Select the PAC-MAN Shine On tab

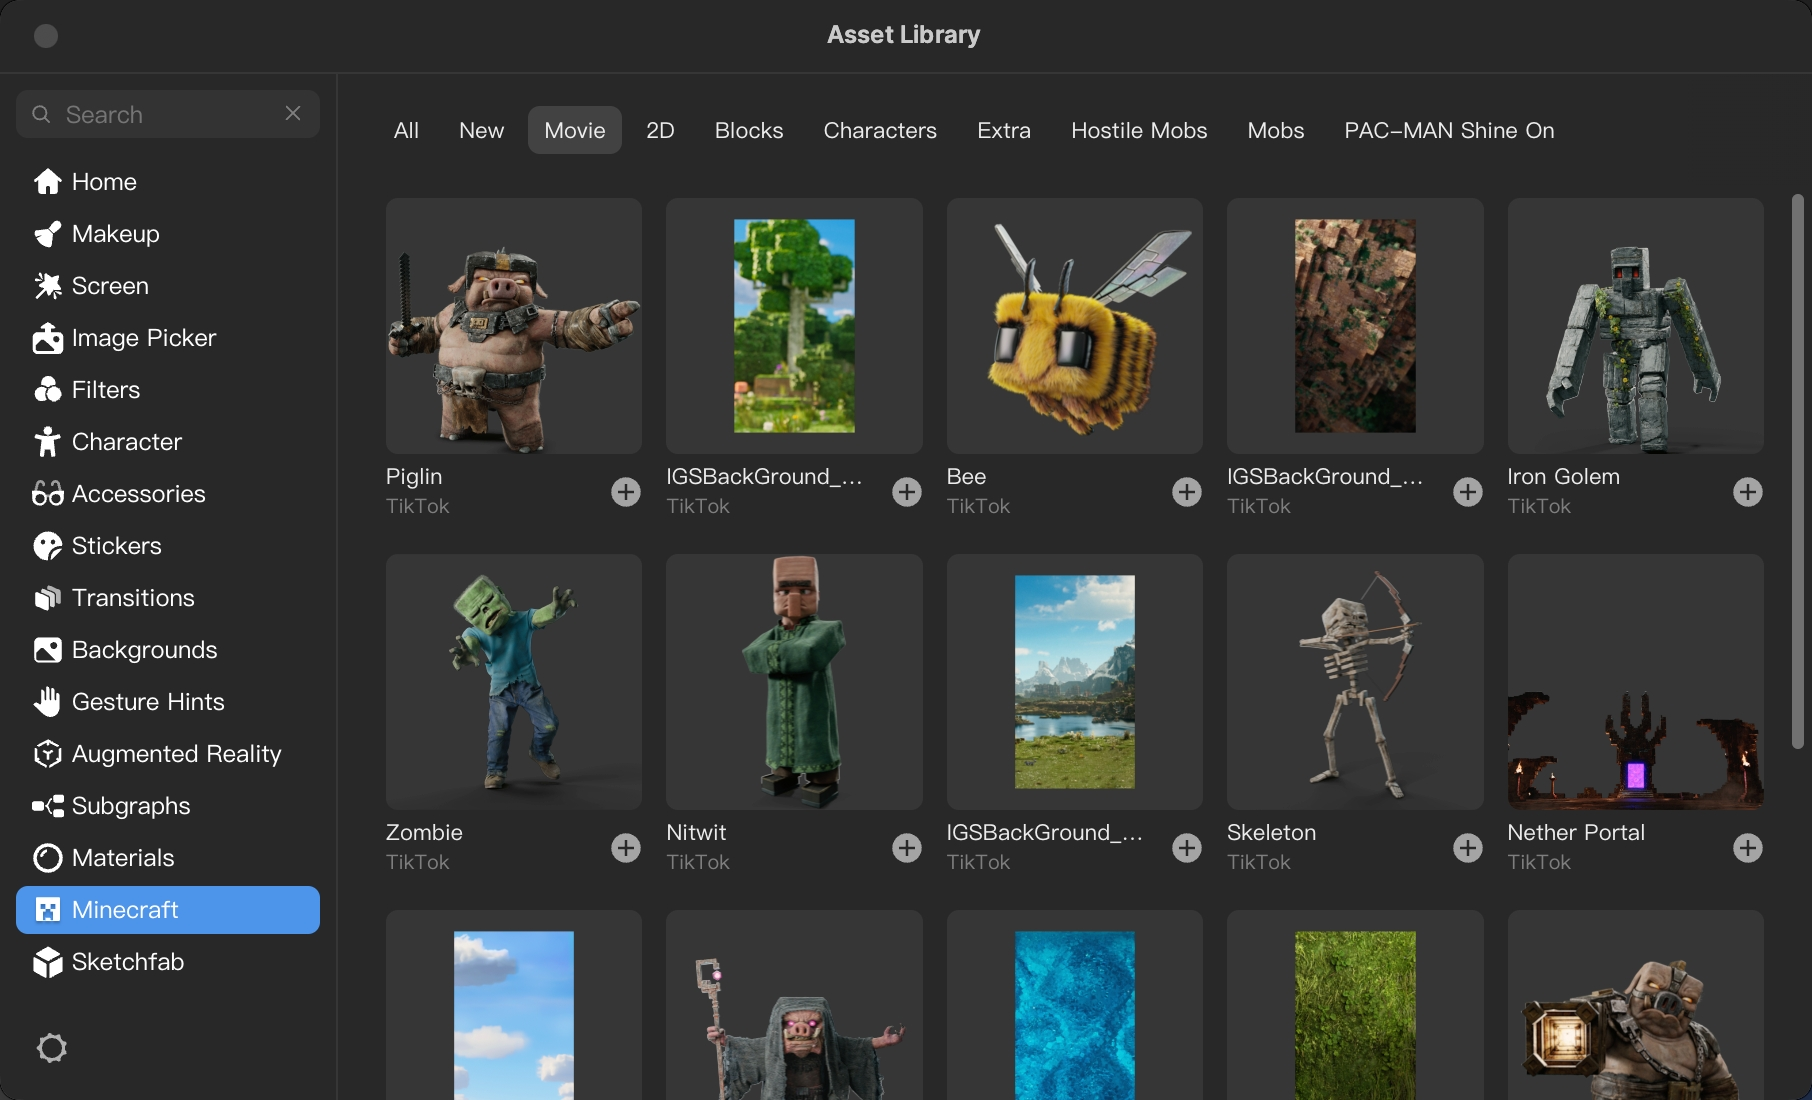point(1448,131)
